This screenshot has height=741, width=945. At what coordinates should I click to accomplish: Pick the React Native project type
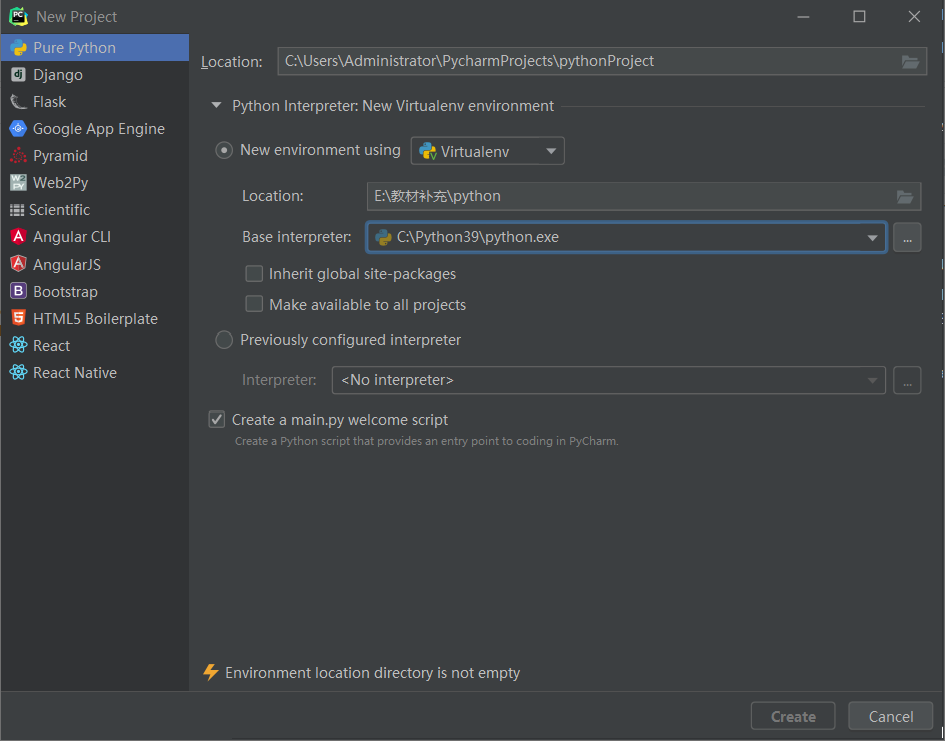click(95, 372)
